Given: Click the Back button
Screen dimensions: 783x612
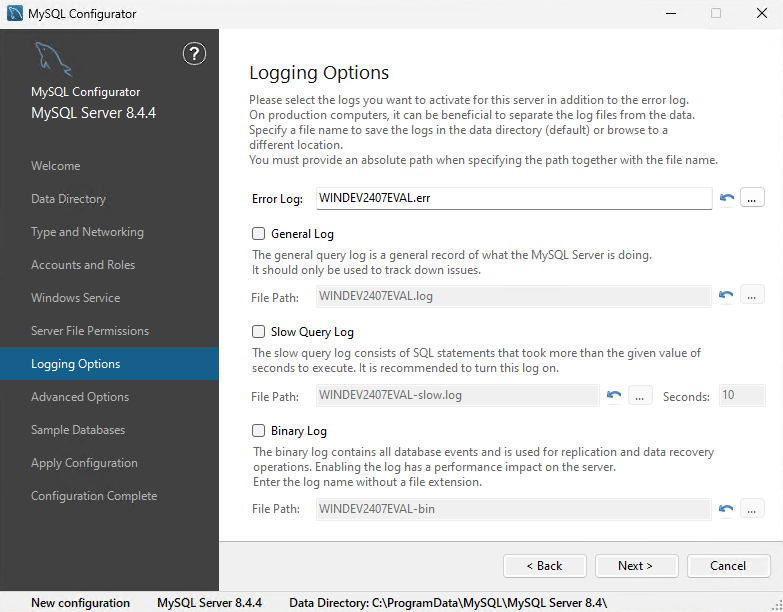Looking at the screenshot, I should [x=545, y=566].
